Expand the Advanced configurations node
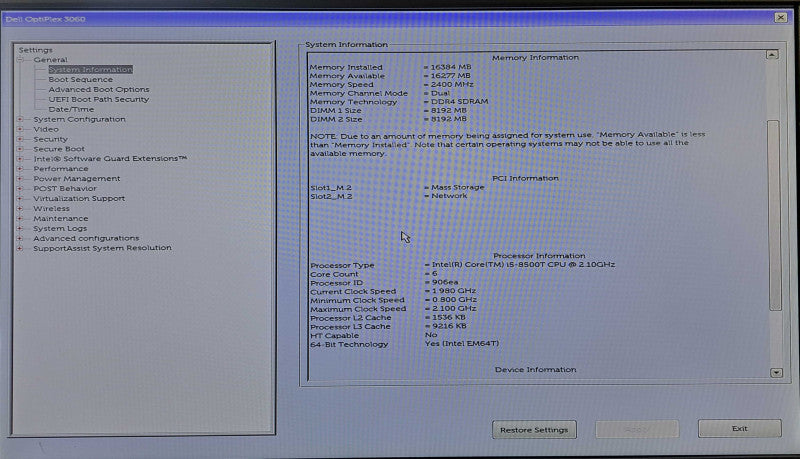 (x=20, y=239)
